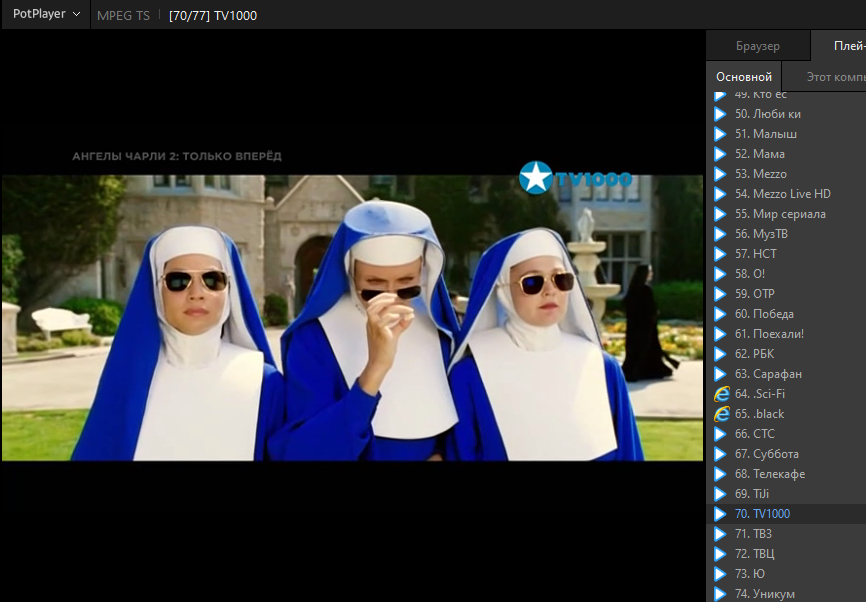Click Internet Explorer icon beside .Sci-Fi
Screen dimensions: 866x602
(721, 394)
